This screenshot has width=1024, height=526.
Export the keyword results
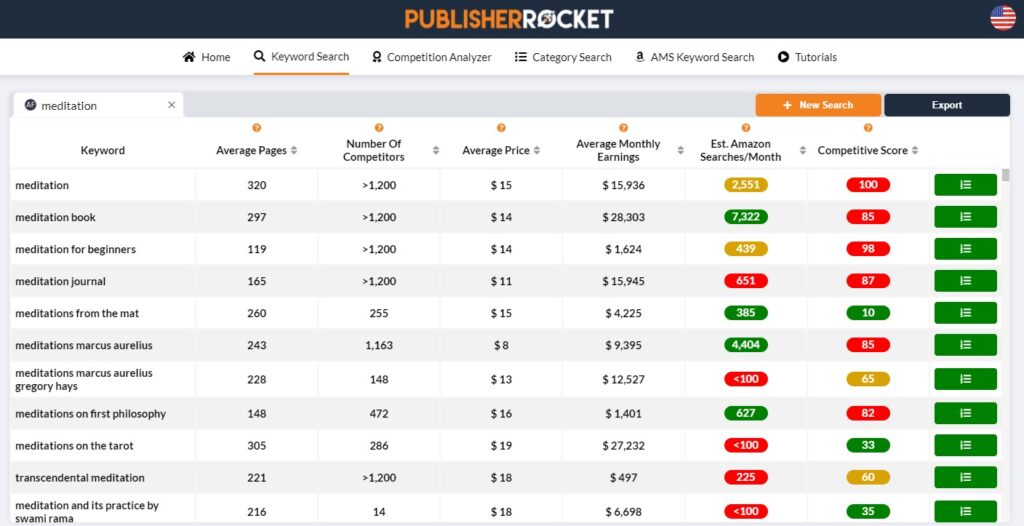pyautogui.click(x=947, y=105)
